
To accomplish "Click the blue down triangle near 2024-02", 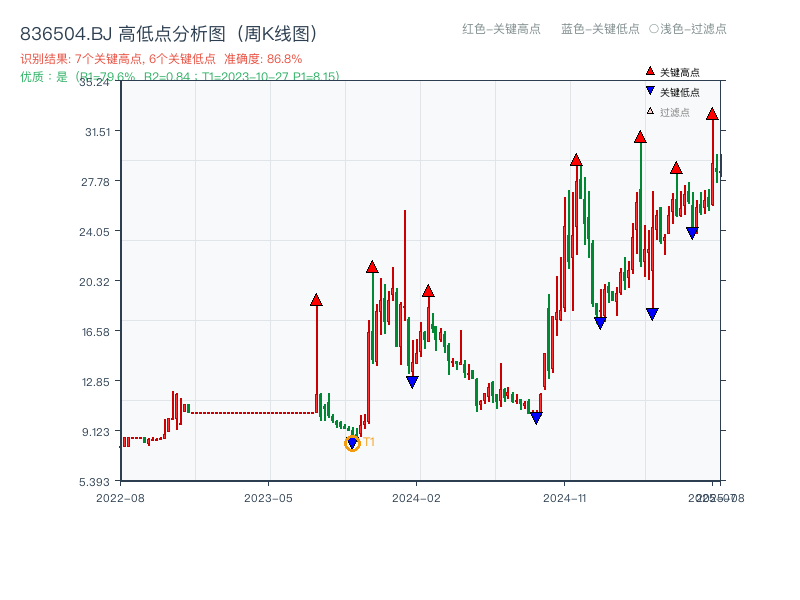I will click(413, 381).
